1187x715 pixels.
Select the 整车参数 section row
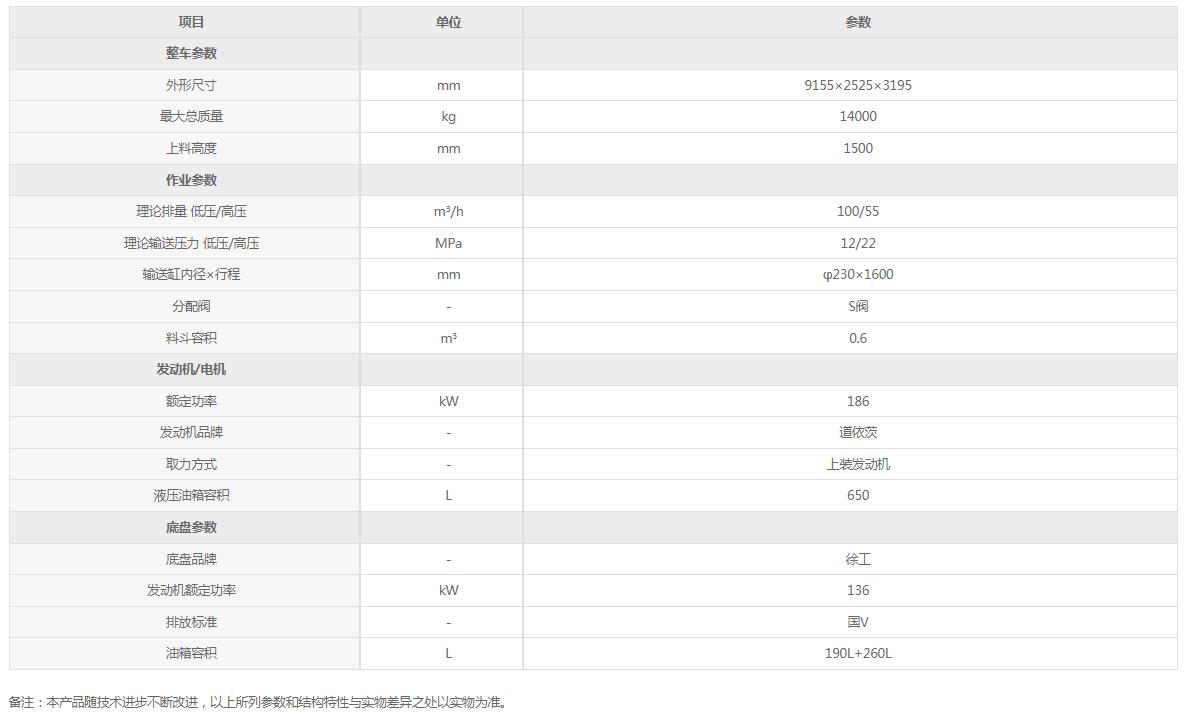[x=593, y=54]
